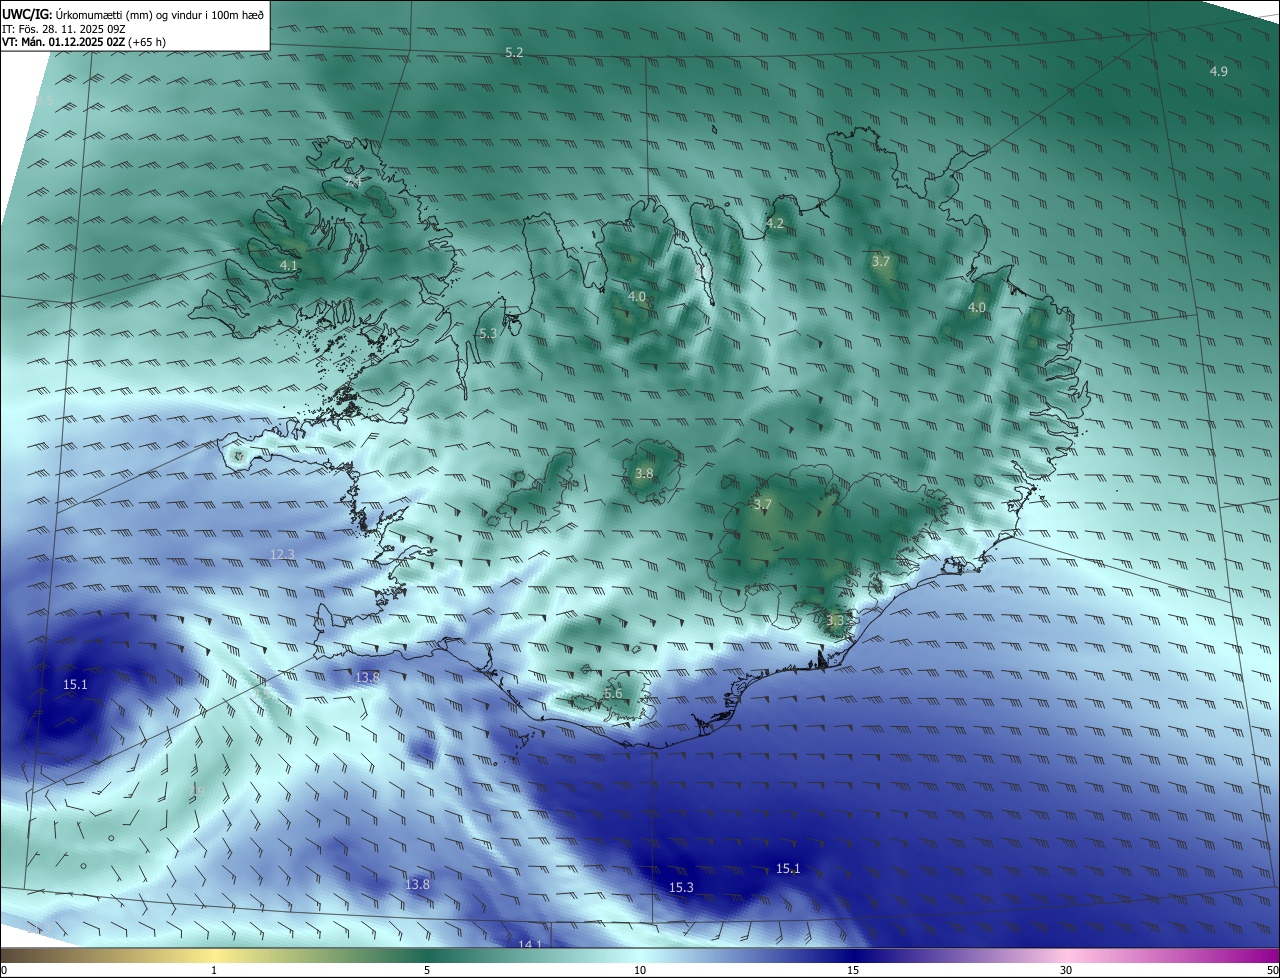The width and height of the screenshot is (1280, 978).
Task: Click the color scale tick labeled 10
Action: click(640, 970)
